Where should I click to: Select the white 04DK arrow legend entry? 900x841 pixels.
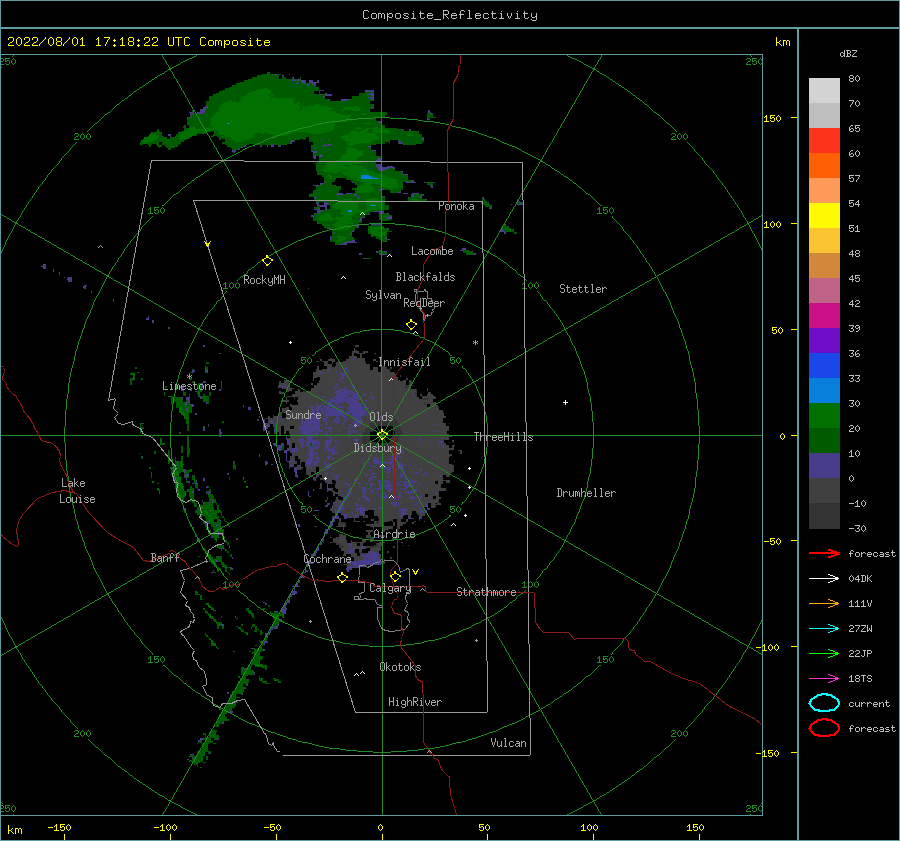[824, 578]
